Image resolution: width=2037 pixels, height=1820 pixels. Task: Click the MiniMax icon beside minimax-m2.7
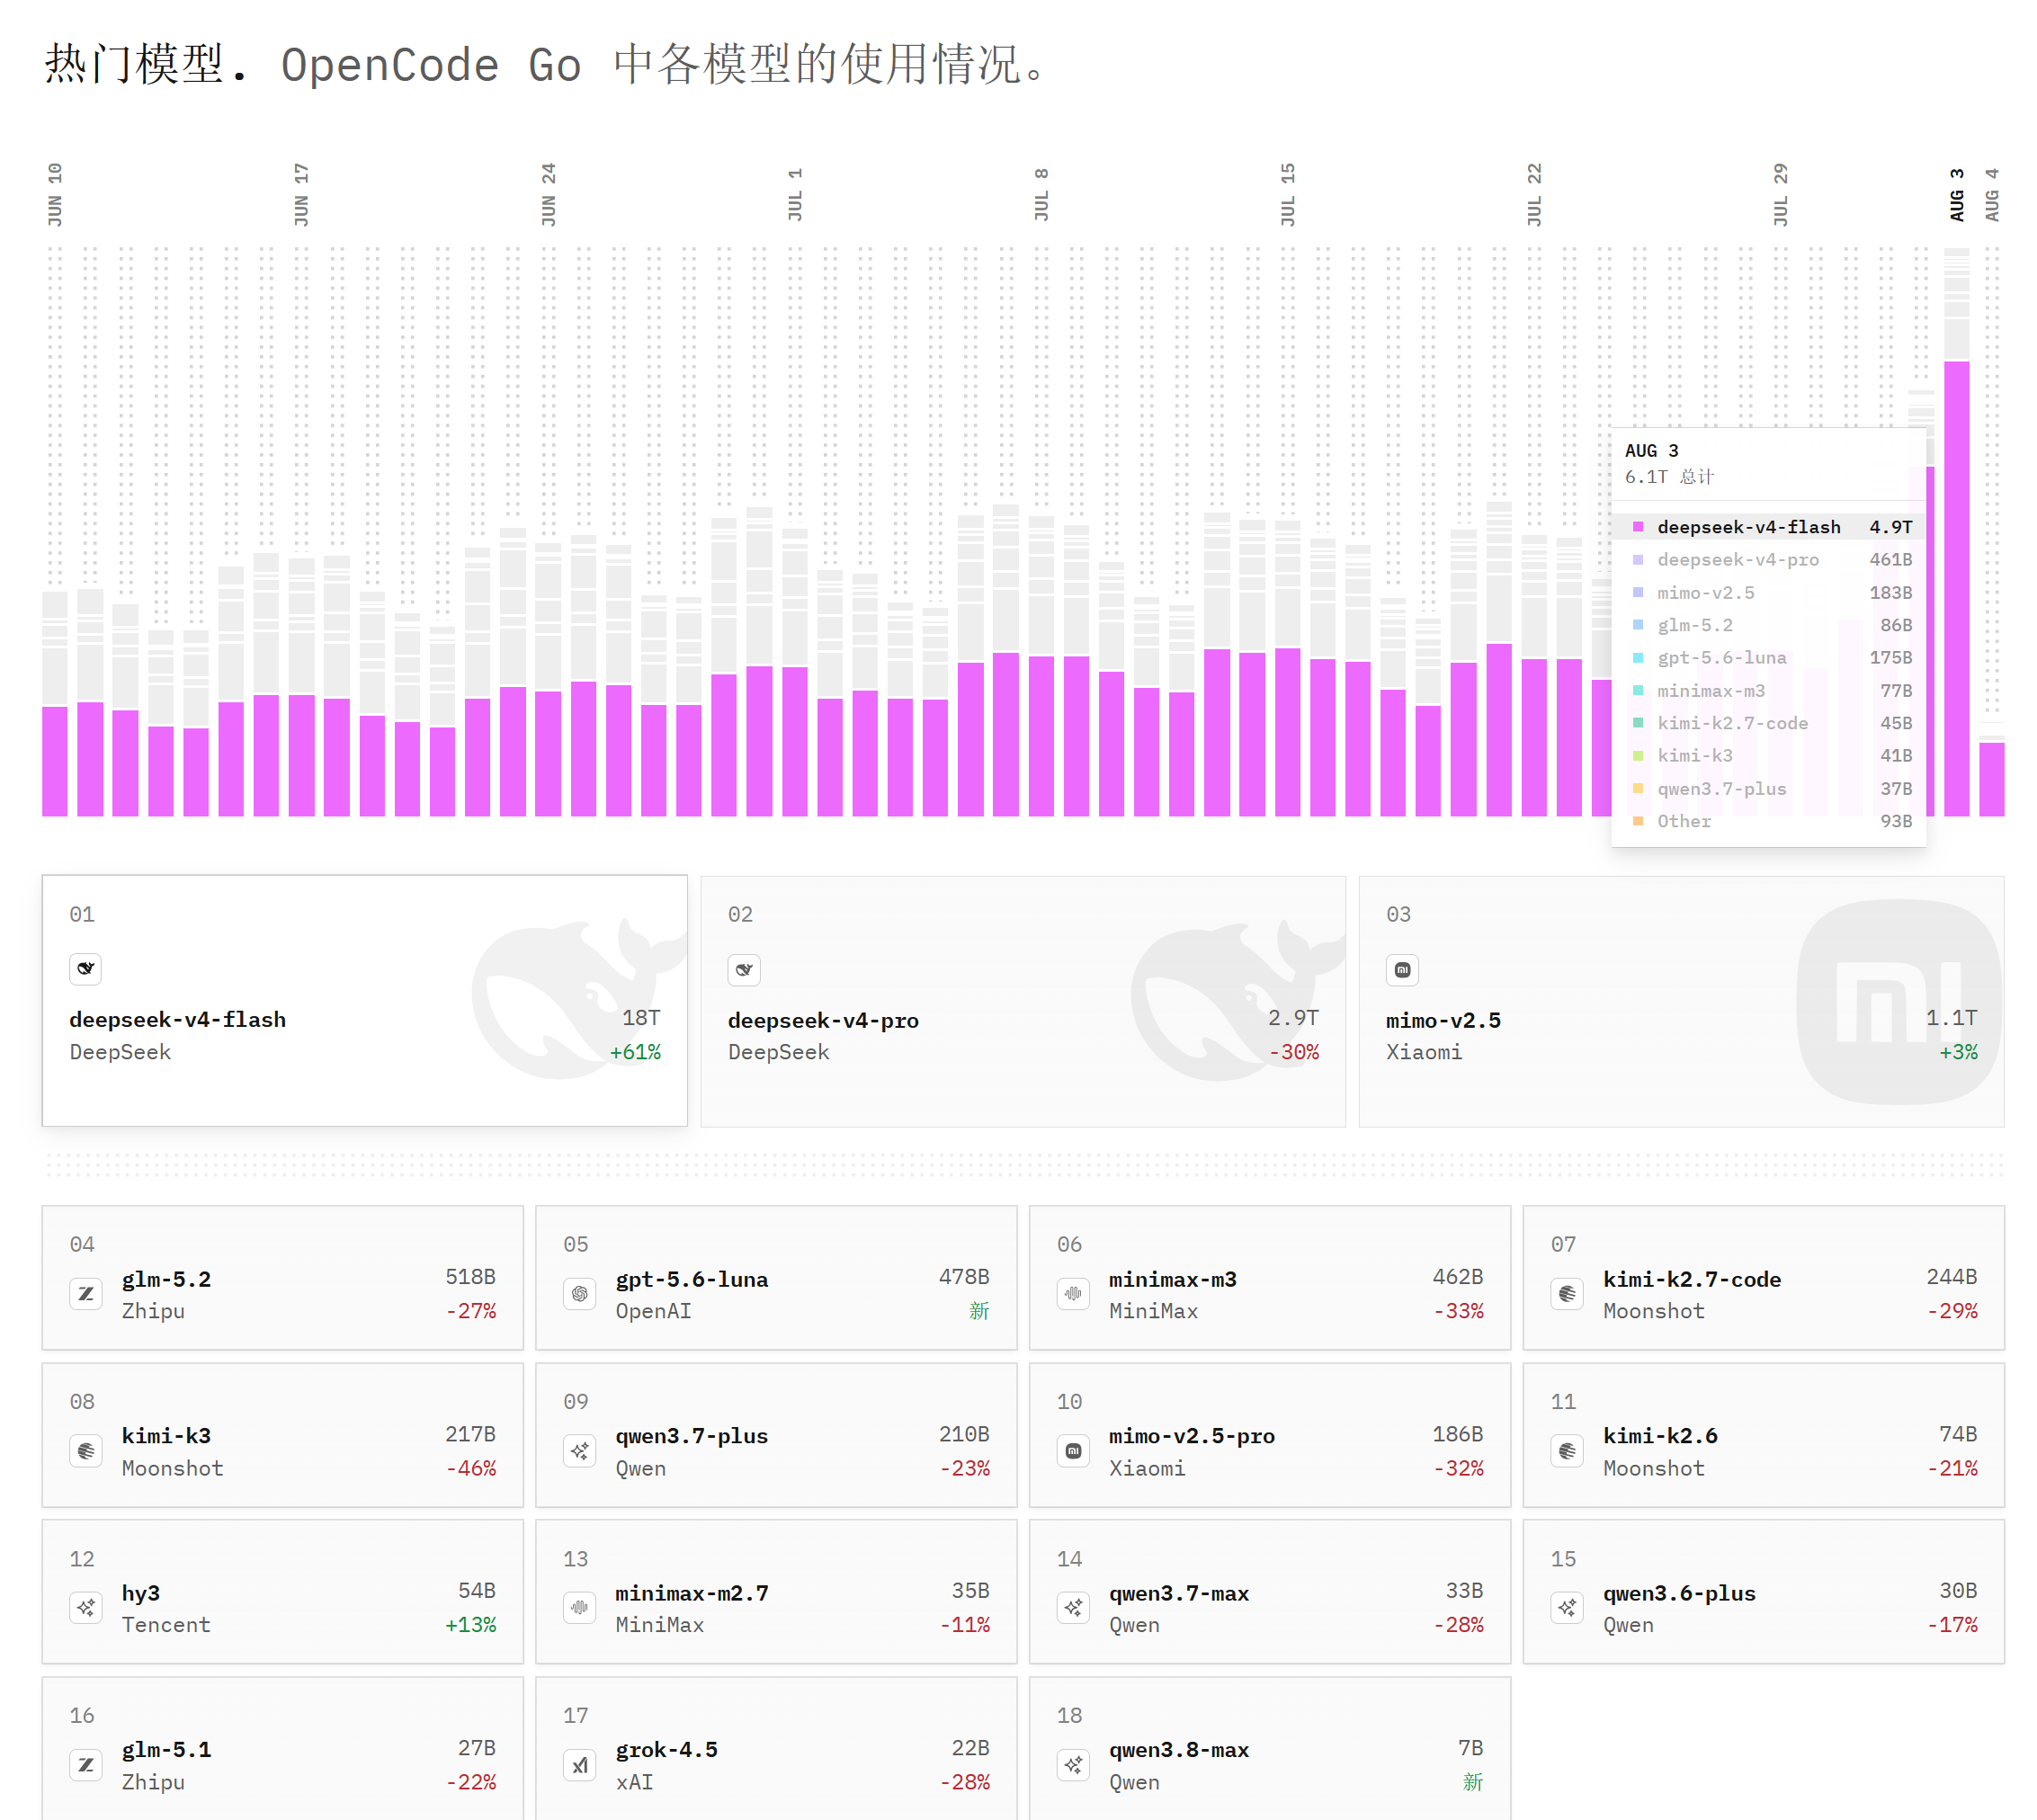(579, 1608)
